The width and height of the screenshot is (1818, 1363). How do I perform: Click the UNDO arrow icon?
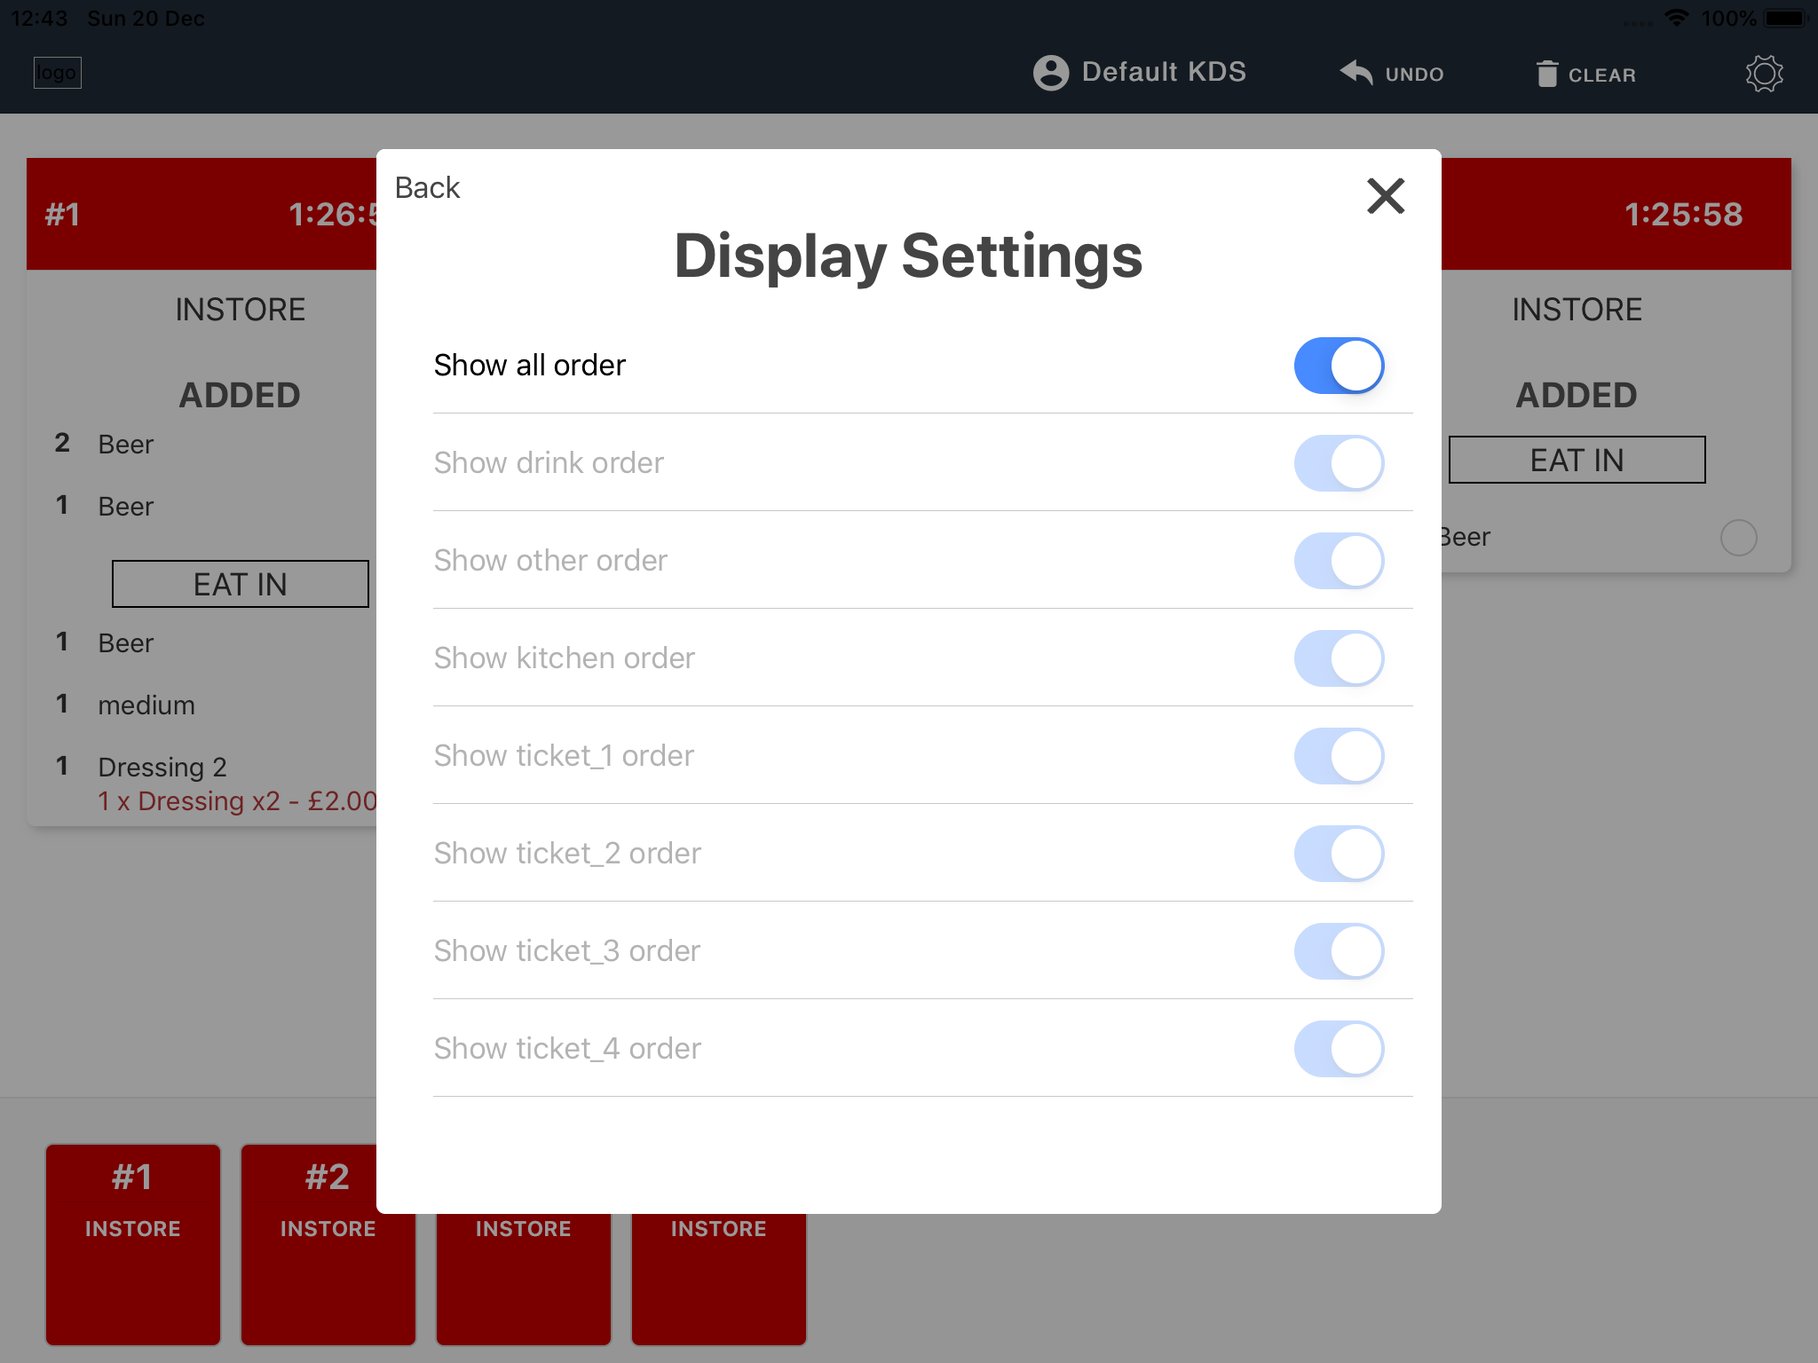click(x=1355, y=73)
